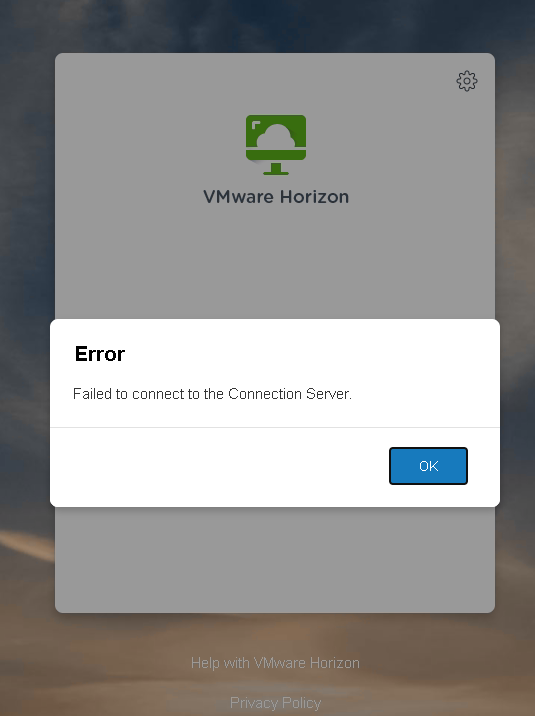Click the word VMware in the product title
This screenshot has height=716, width=535.
coord(238,197)
